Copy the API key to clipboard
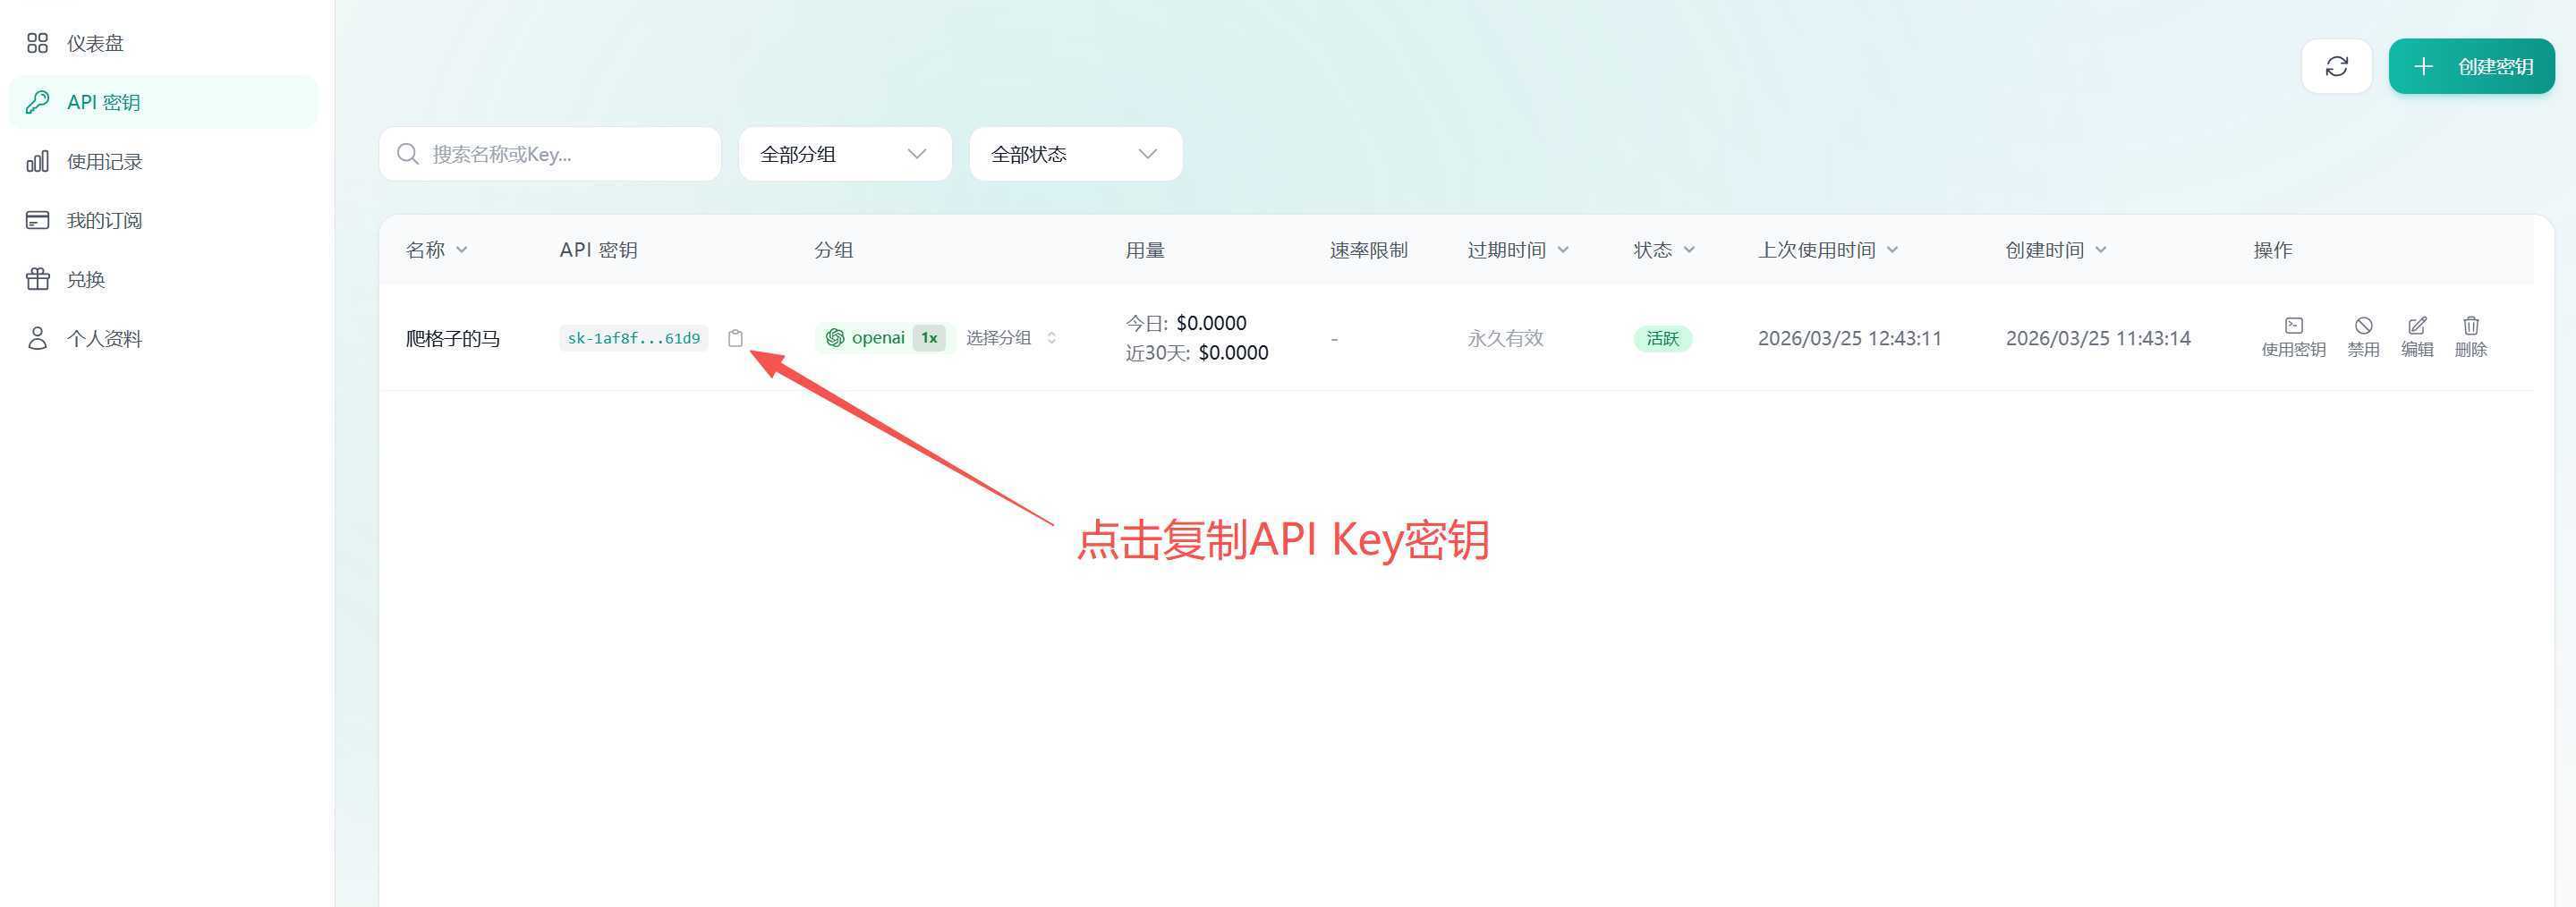The height and width of the screenshot is (907, 2576). tap(735, 338)
